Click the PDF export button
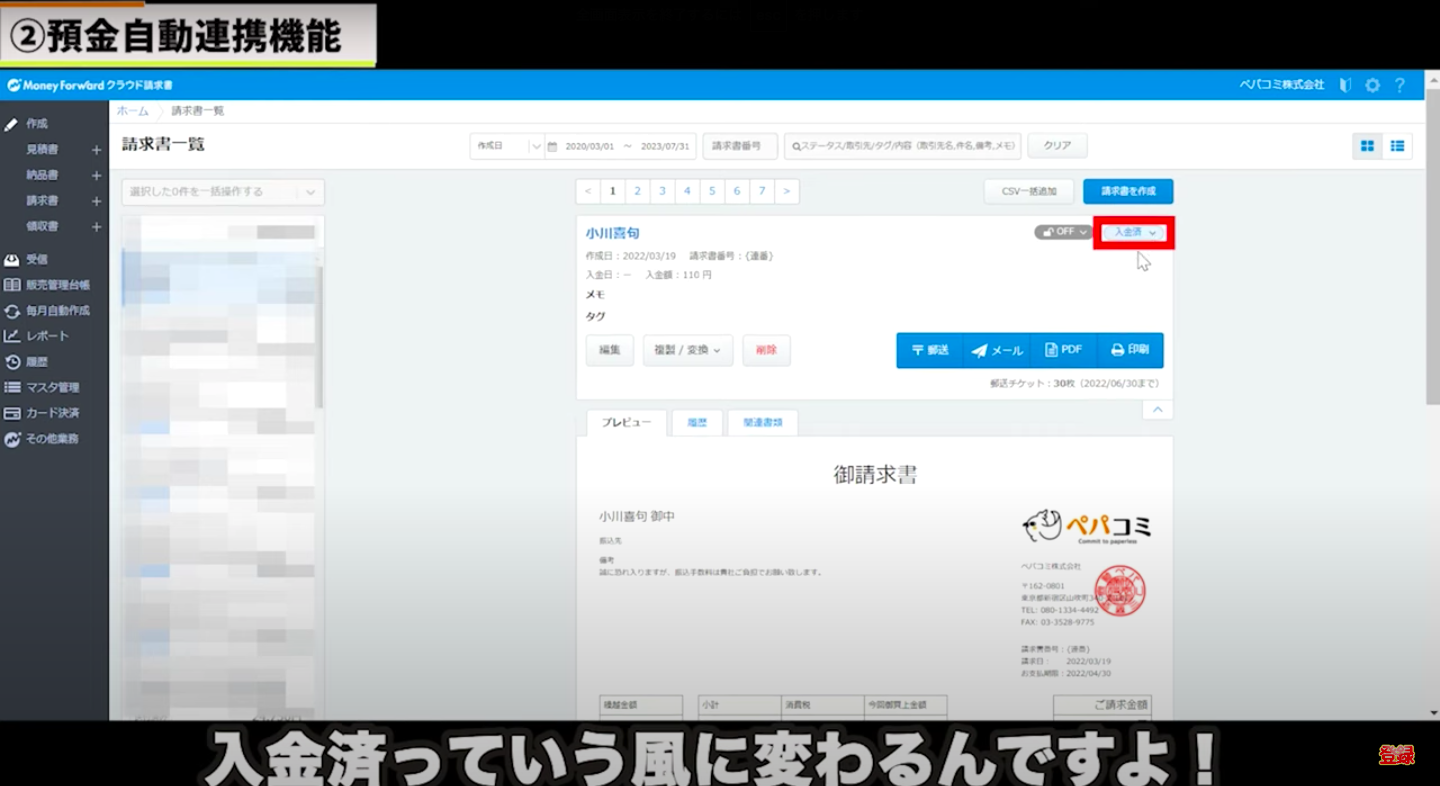 [x=1063, y=350]
